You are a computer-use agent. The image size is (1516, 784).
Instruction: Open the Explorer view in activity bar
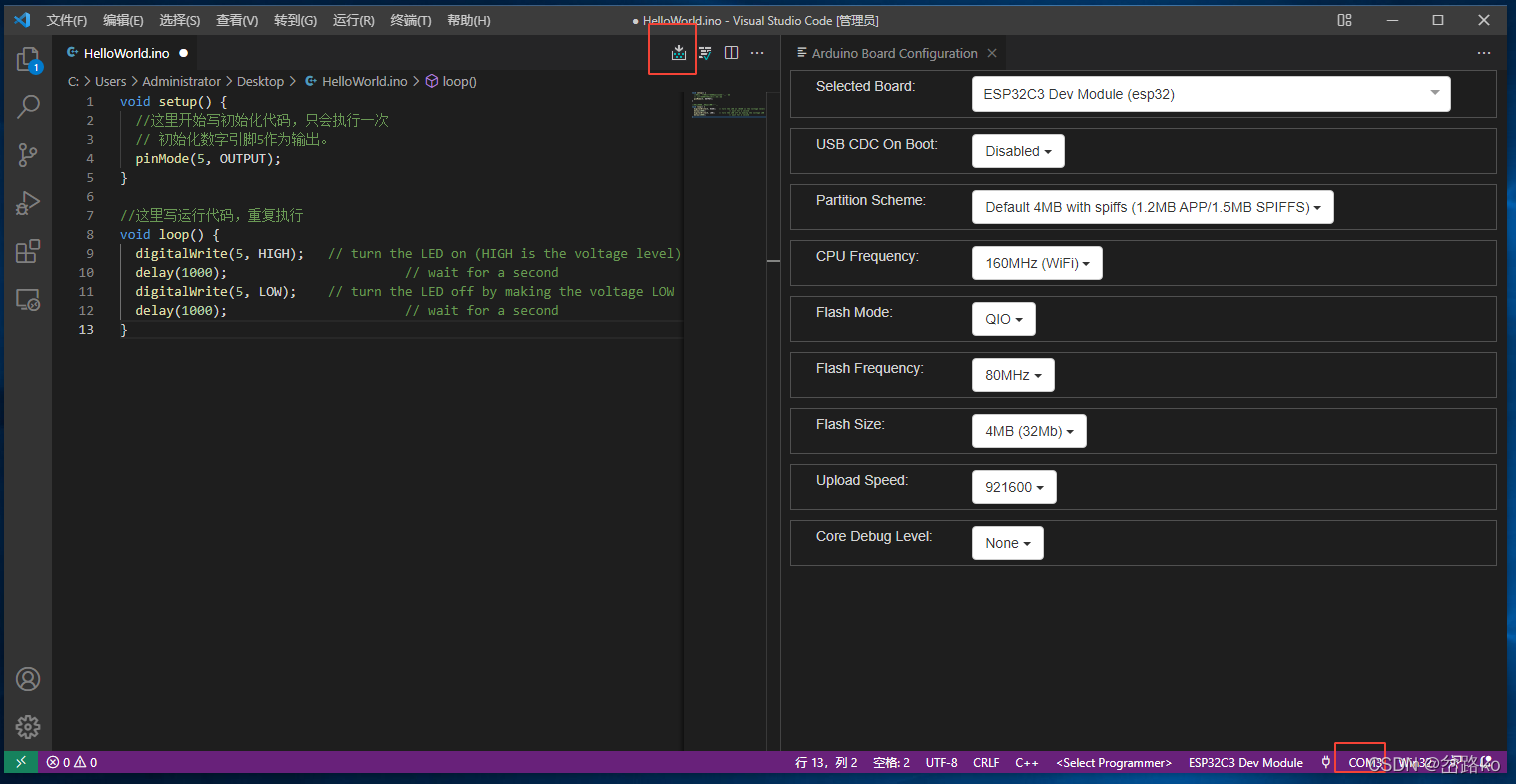[28, 60]
